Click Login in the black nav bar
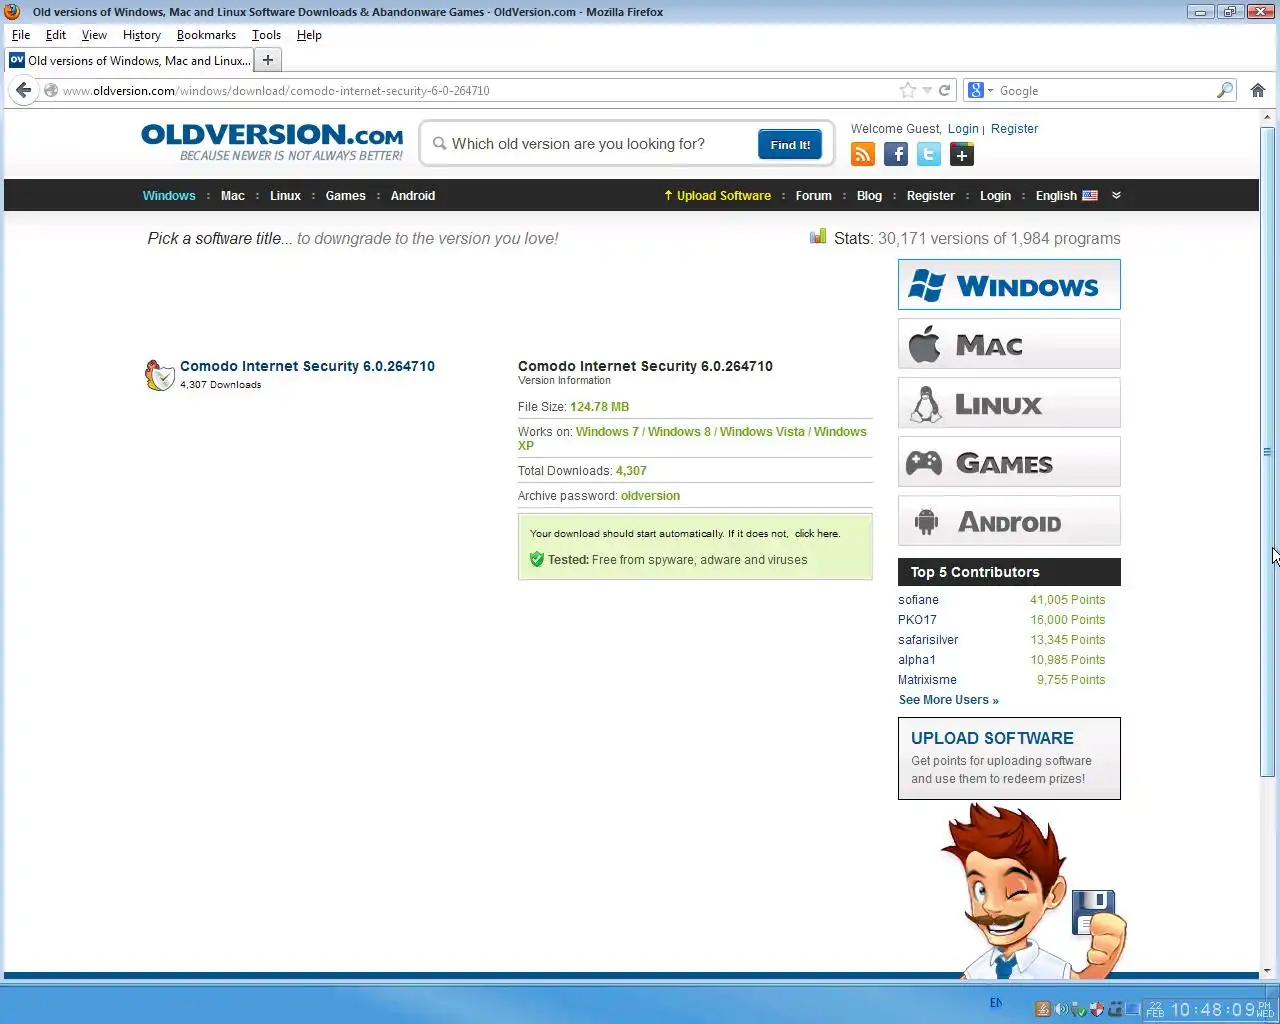The image size is (1280, 1024). tap(995, 196)
